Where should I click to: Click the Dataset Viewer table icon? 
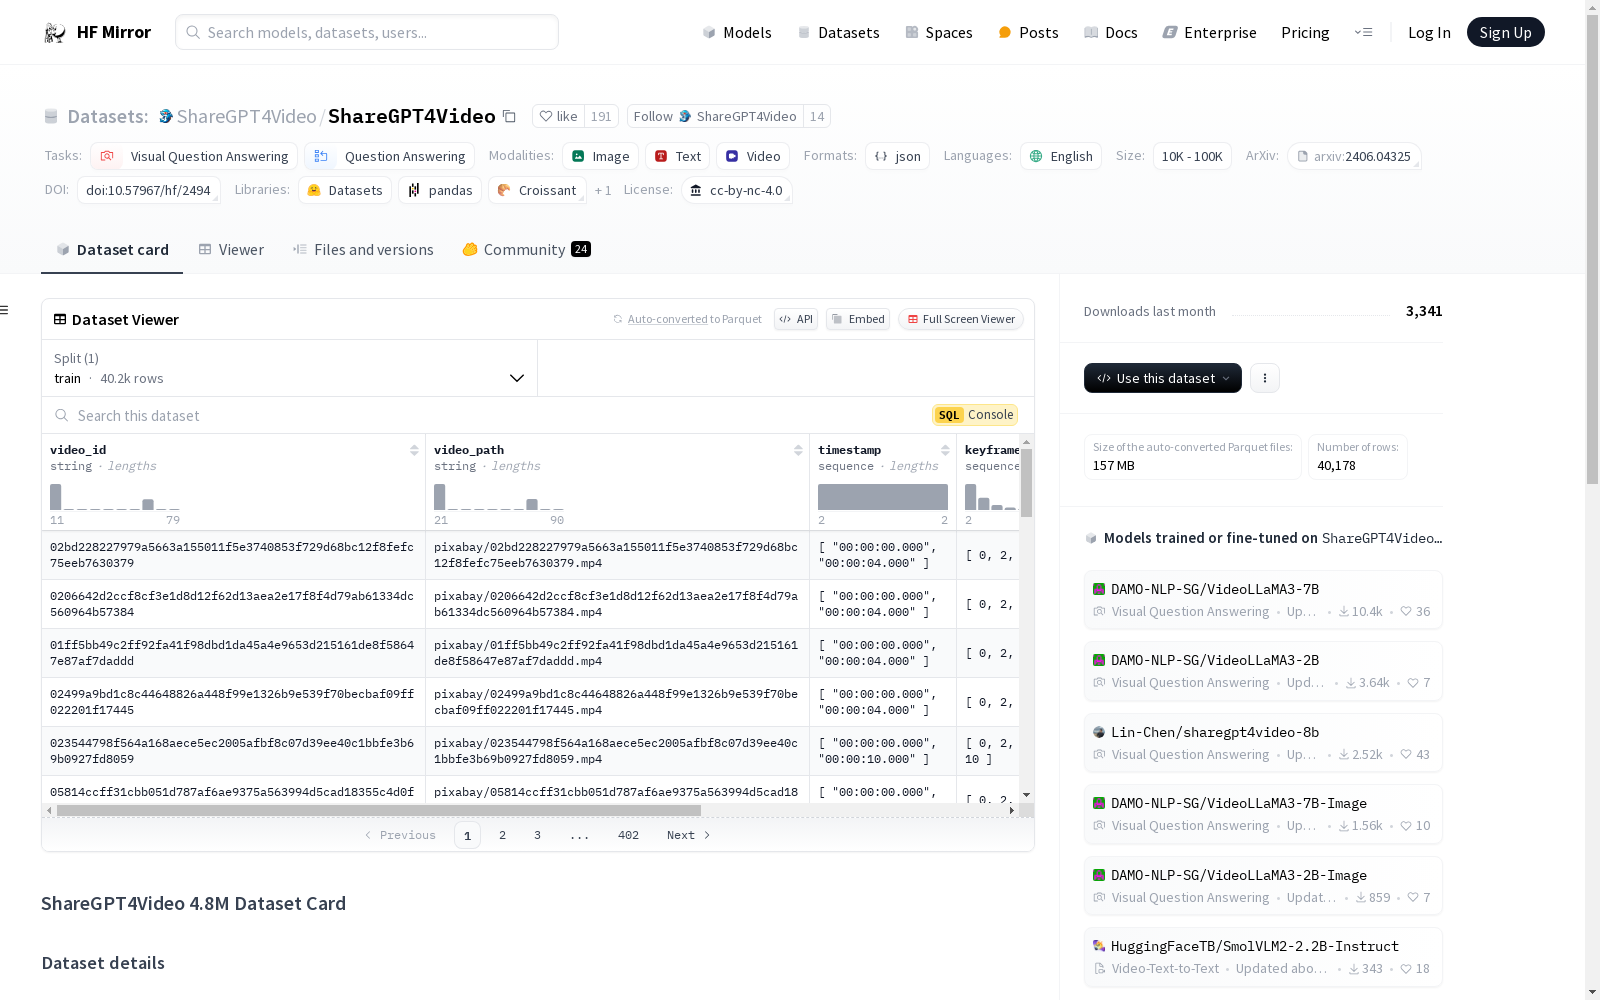(60, 320)
